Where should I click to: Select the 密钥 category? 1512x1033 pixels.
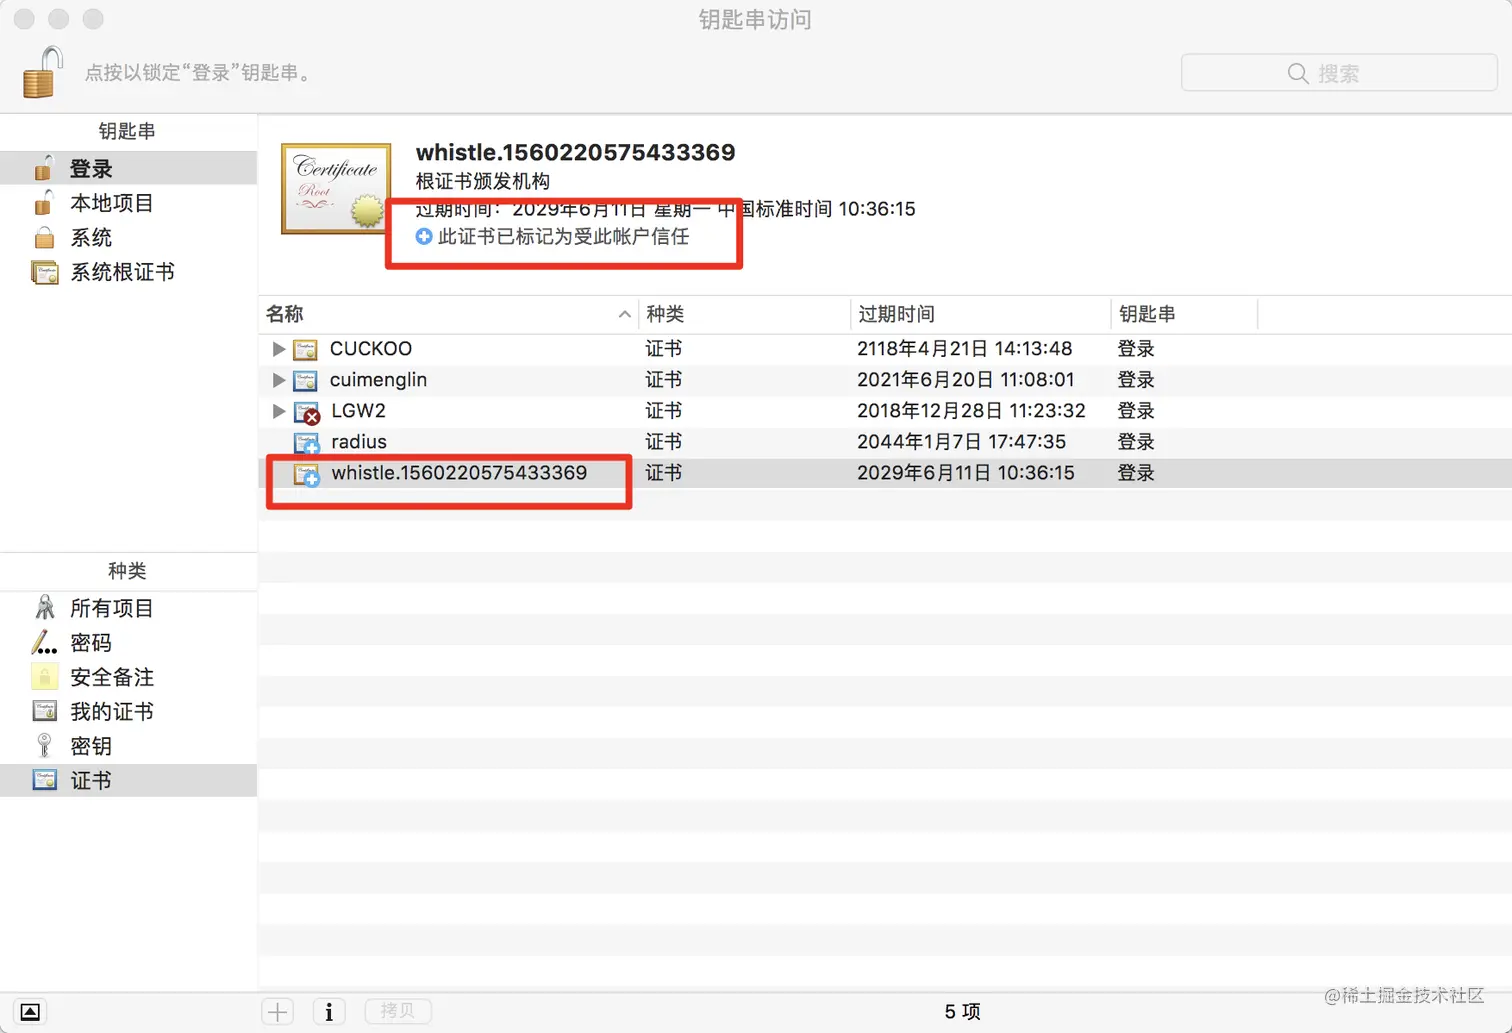click(x=90, y=745)
